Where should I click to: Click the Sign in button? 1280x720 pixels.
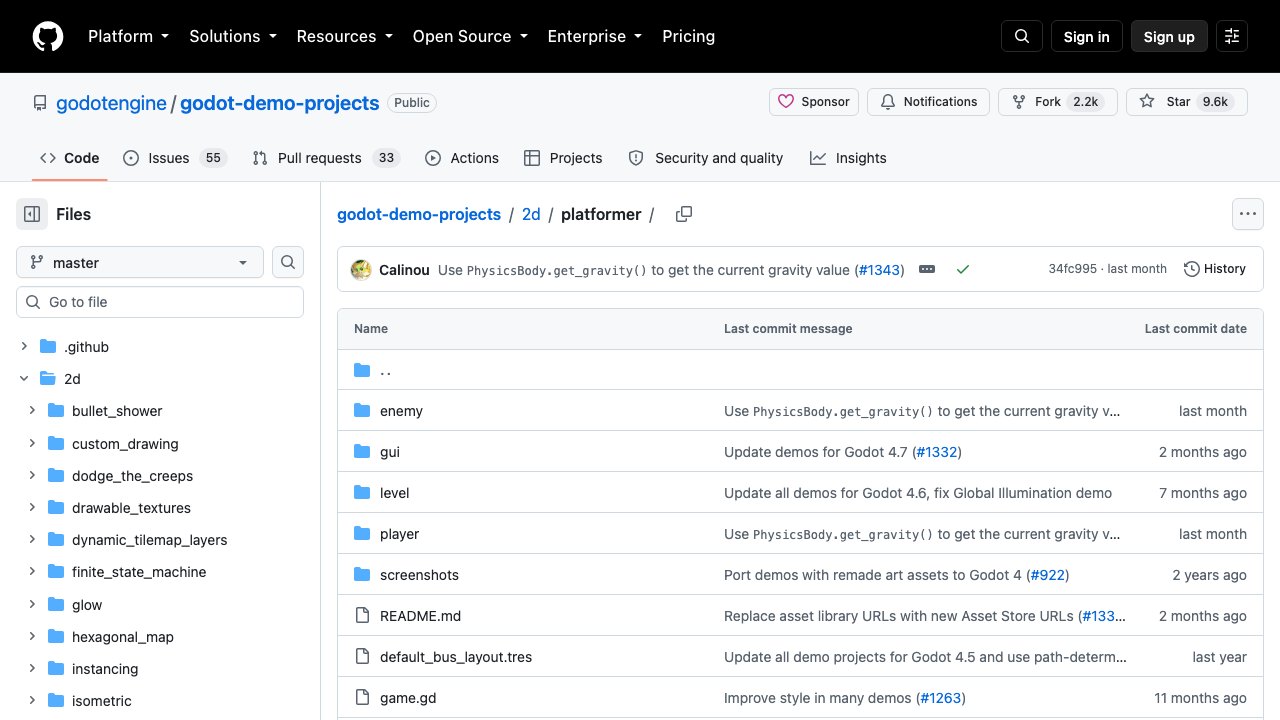(1087, 36)
